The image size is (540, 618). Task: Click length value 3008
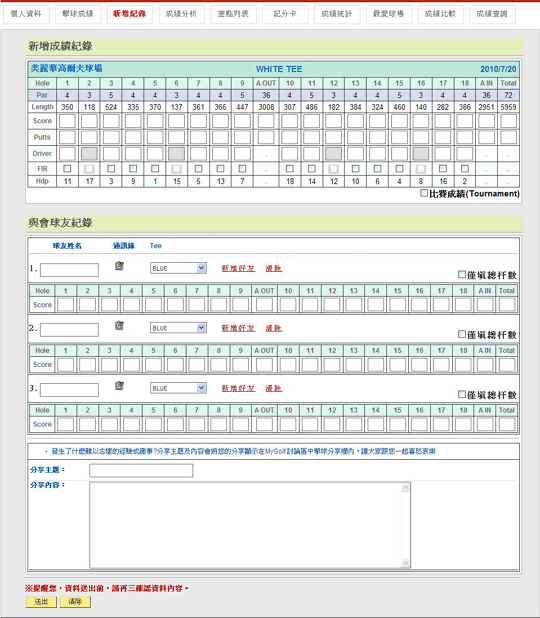(x=266, y=107)
